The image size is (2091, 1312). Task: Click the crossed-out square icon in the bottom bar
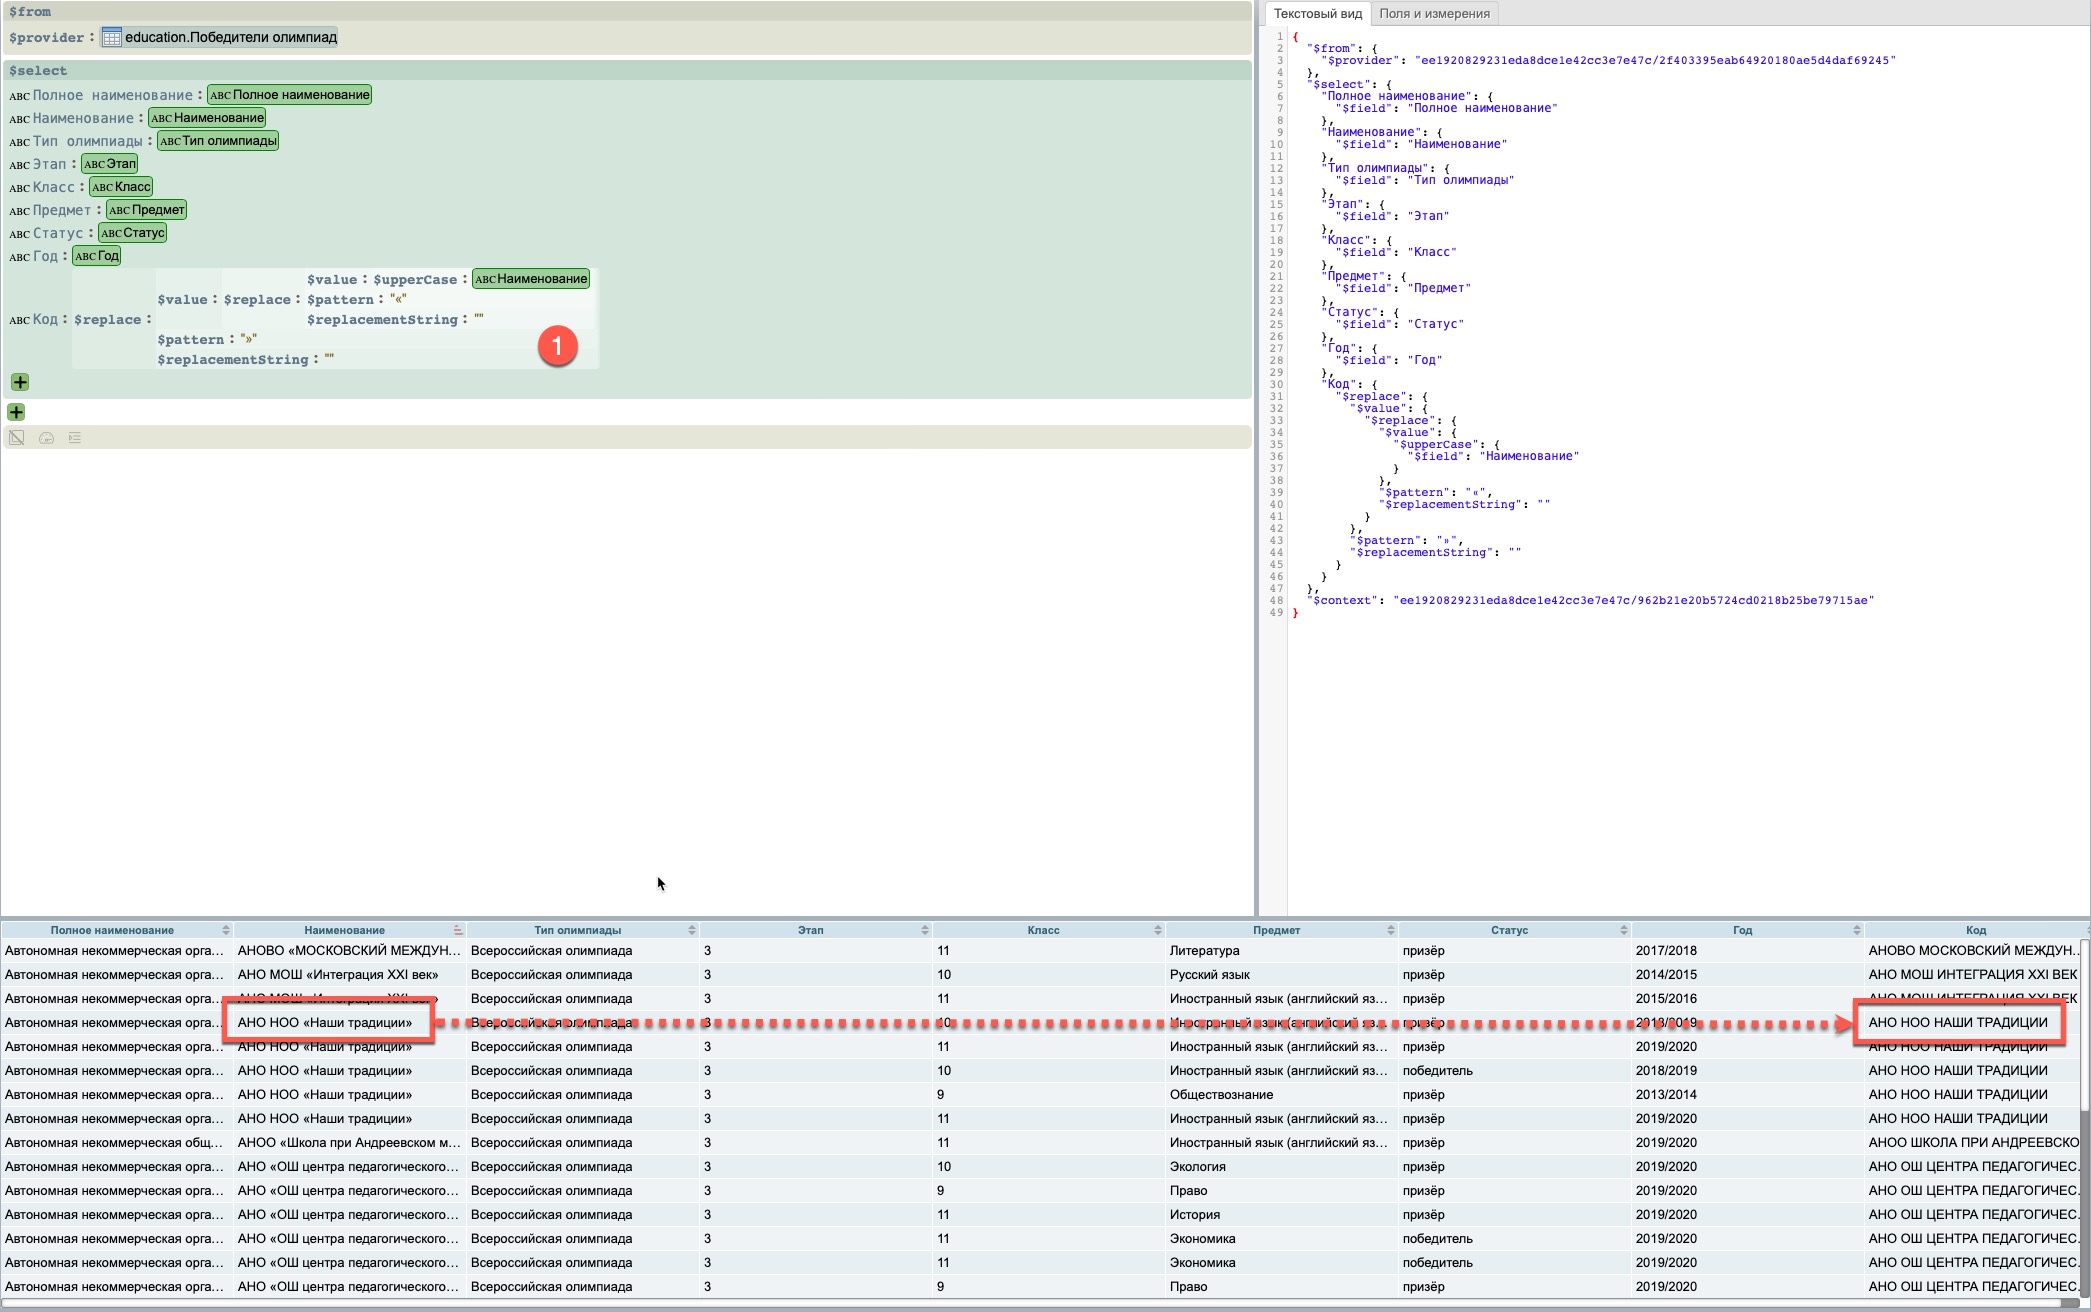[17, 438]
